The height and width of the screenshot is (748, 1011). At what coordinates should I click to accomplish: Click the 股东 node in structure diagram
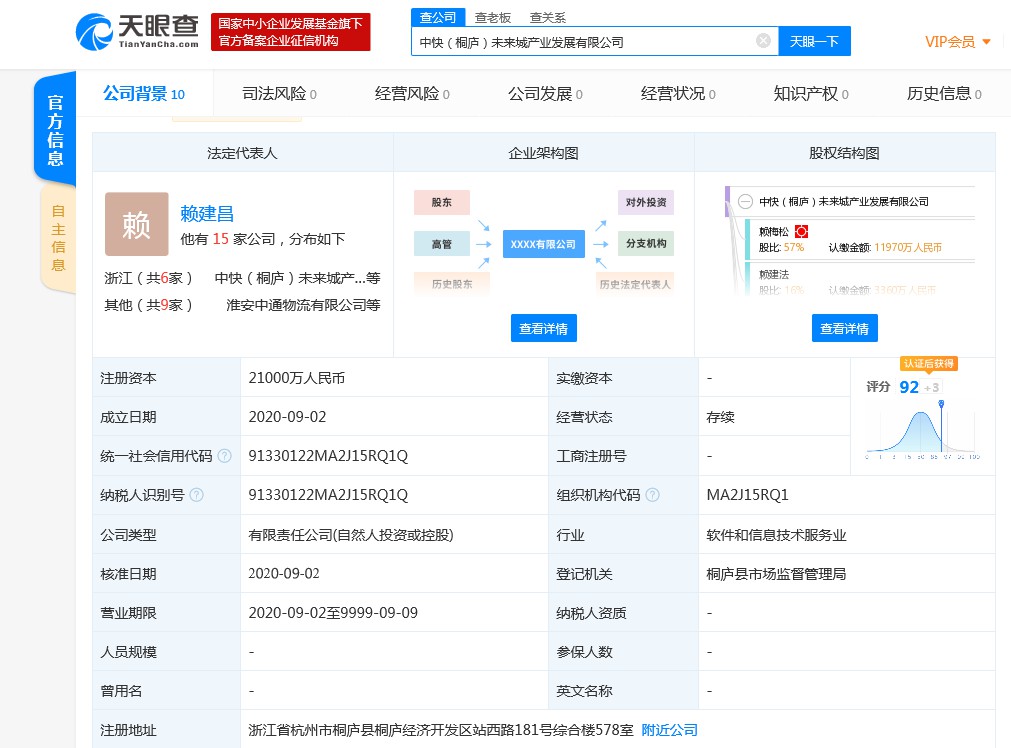click(x=442, y=202)
